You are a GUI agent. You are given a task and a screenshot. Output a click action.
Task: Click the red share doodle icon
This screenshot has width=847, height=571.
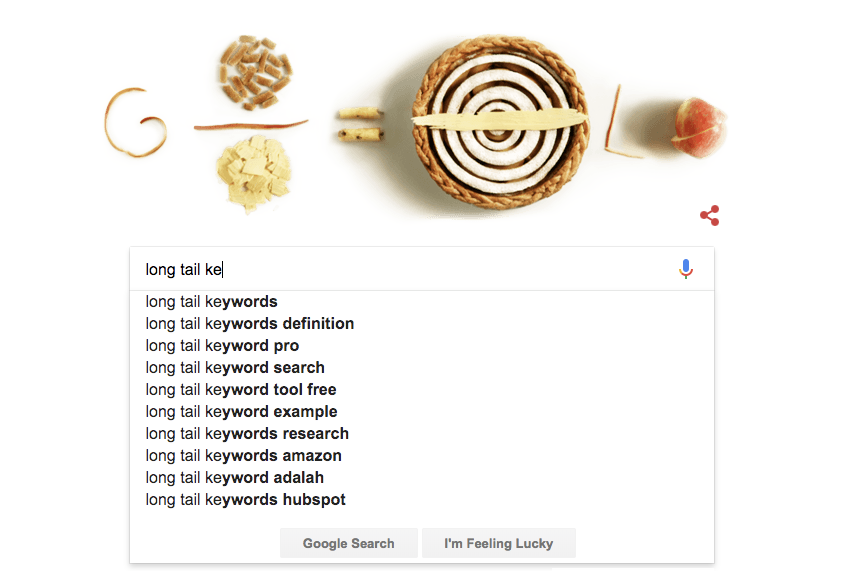709,215
